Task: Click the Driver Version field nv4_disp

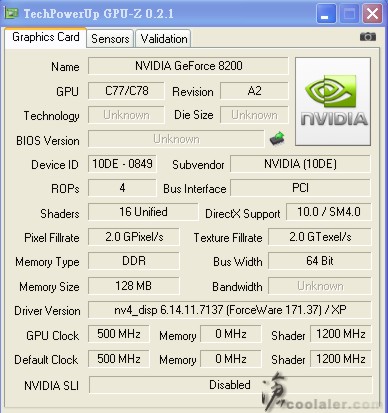Action: click(230, 310)
